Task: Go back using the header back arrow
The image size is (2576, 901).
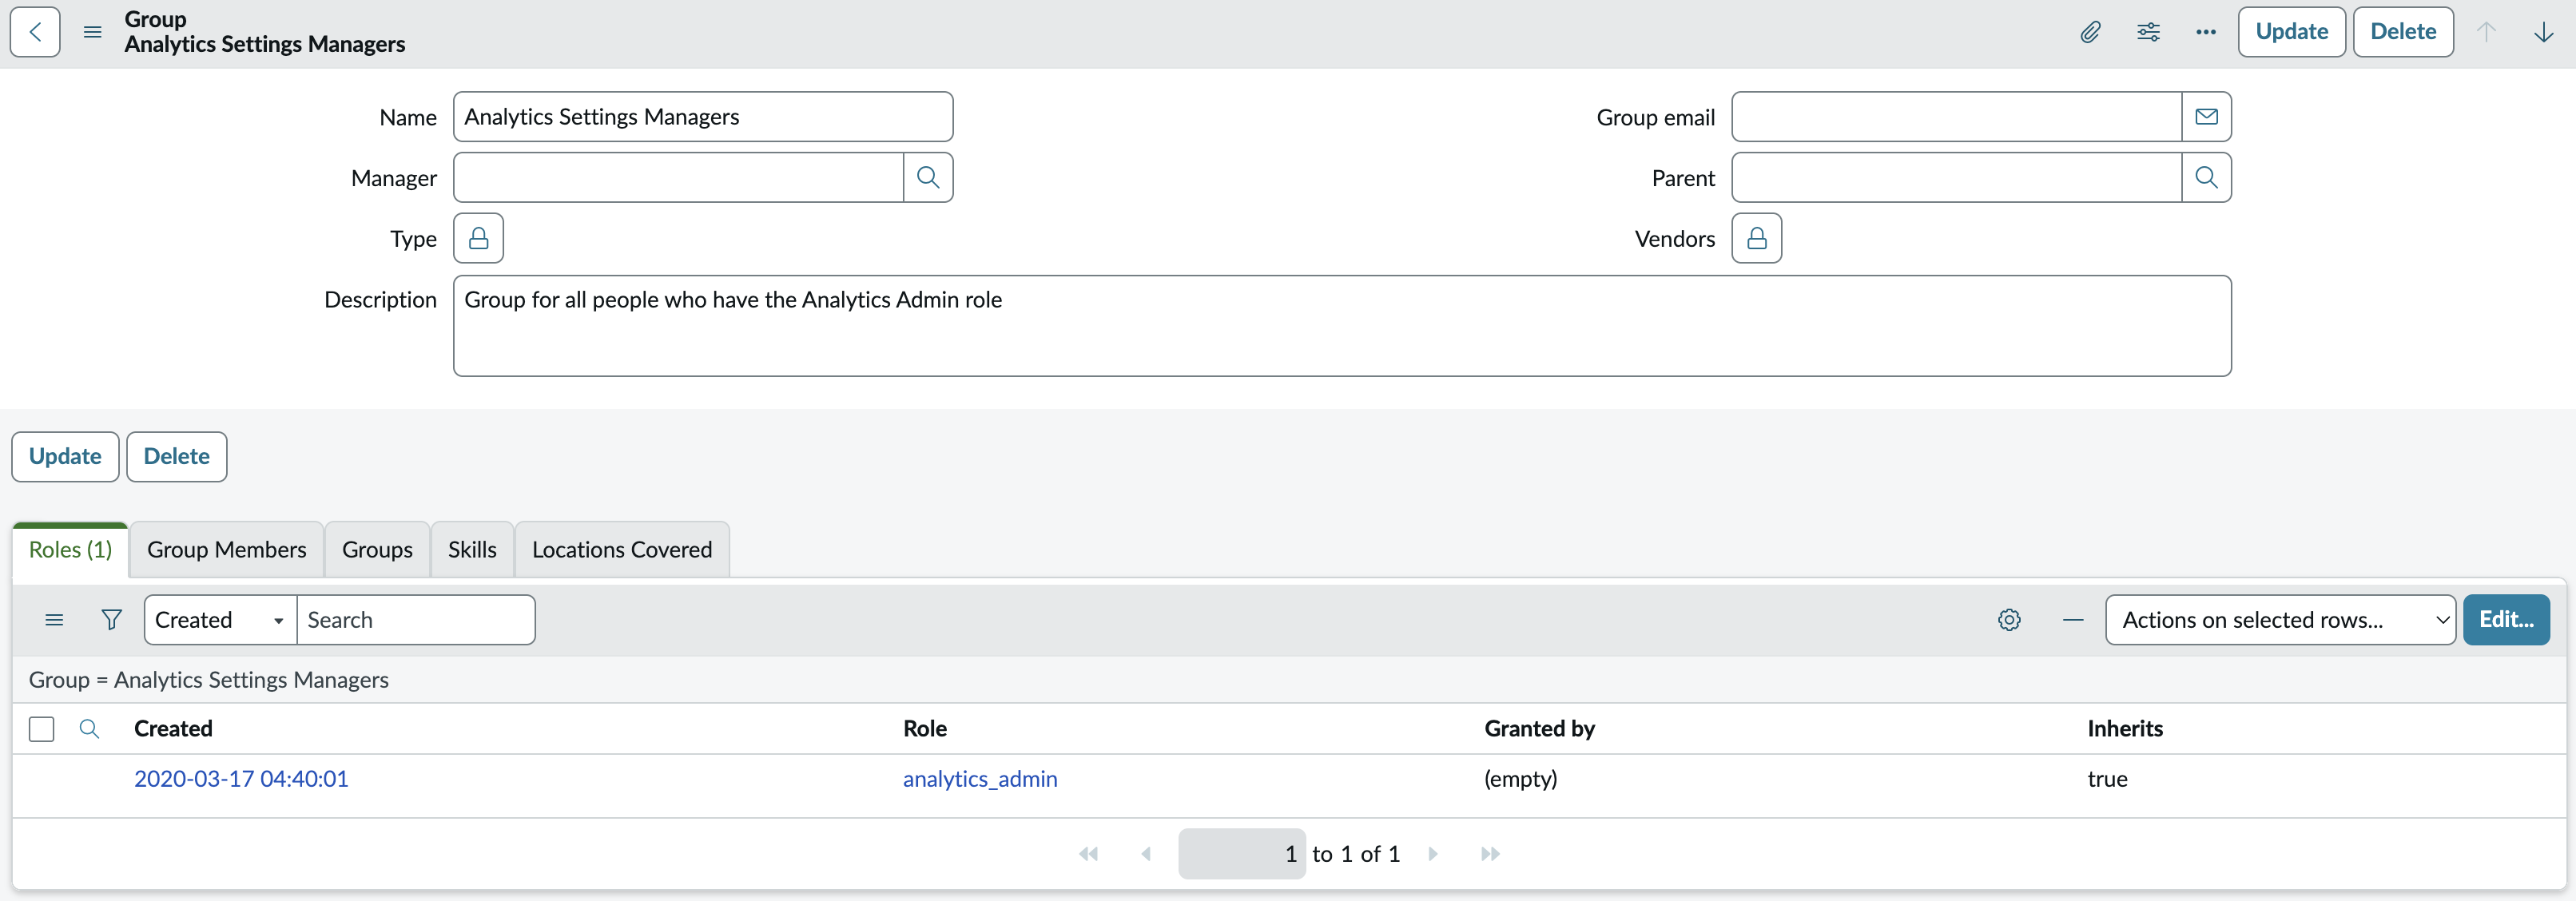Action: coord(35,32)
